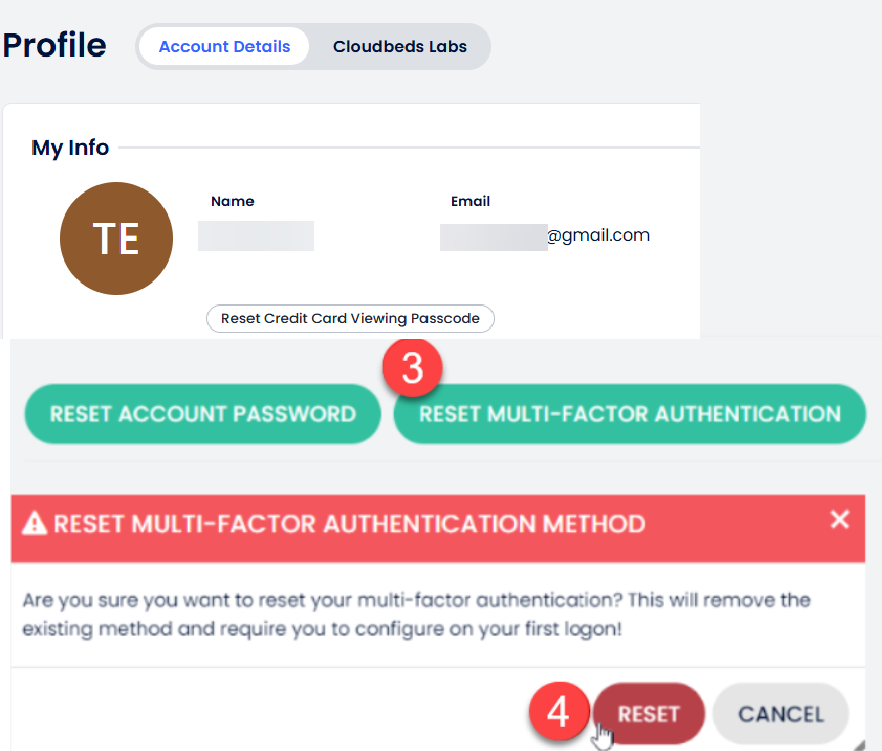Close the reset MFA dialog with X
The image size is (882, 751).
click(840, 519)
